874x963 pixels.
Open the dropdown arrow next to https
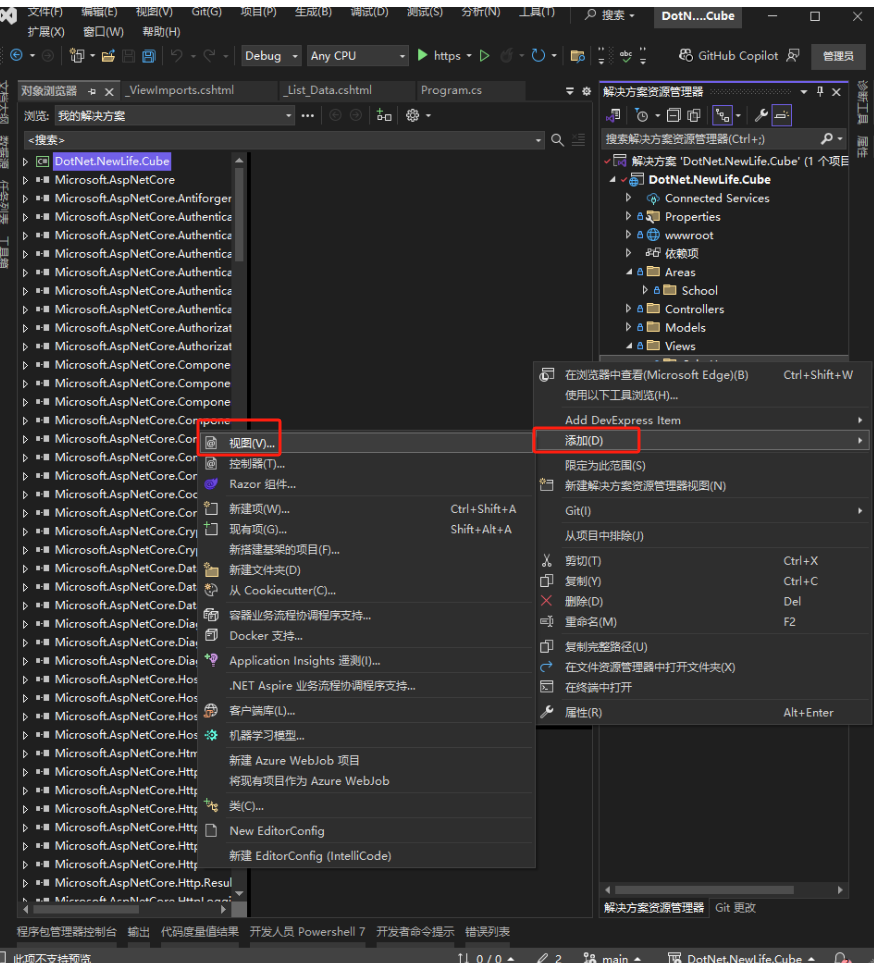(469, 56)
